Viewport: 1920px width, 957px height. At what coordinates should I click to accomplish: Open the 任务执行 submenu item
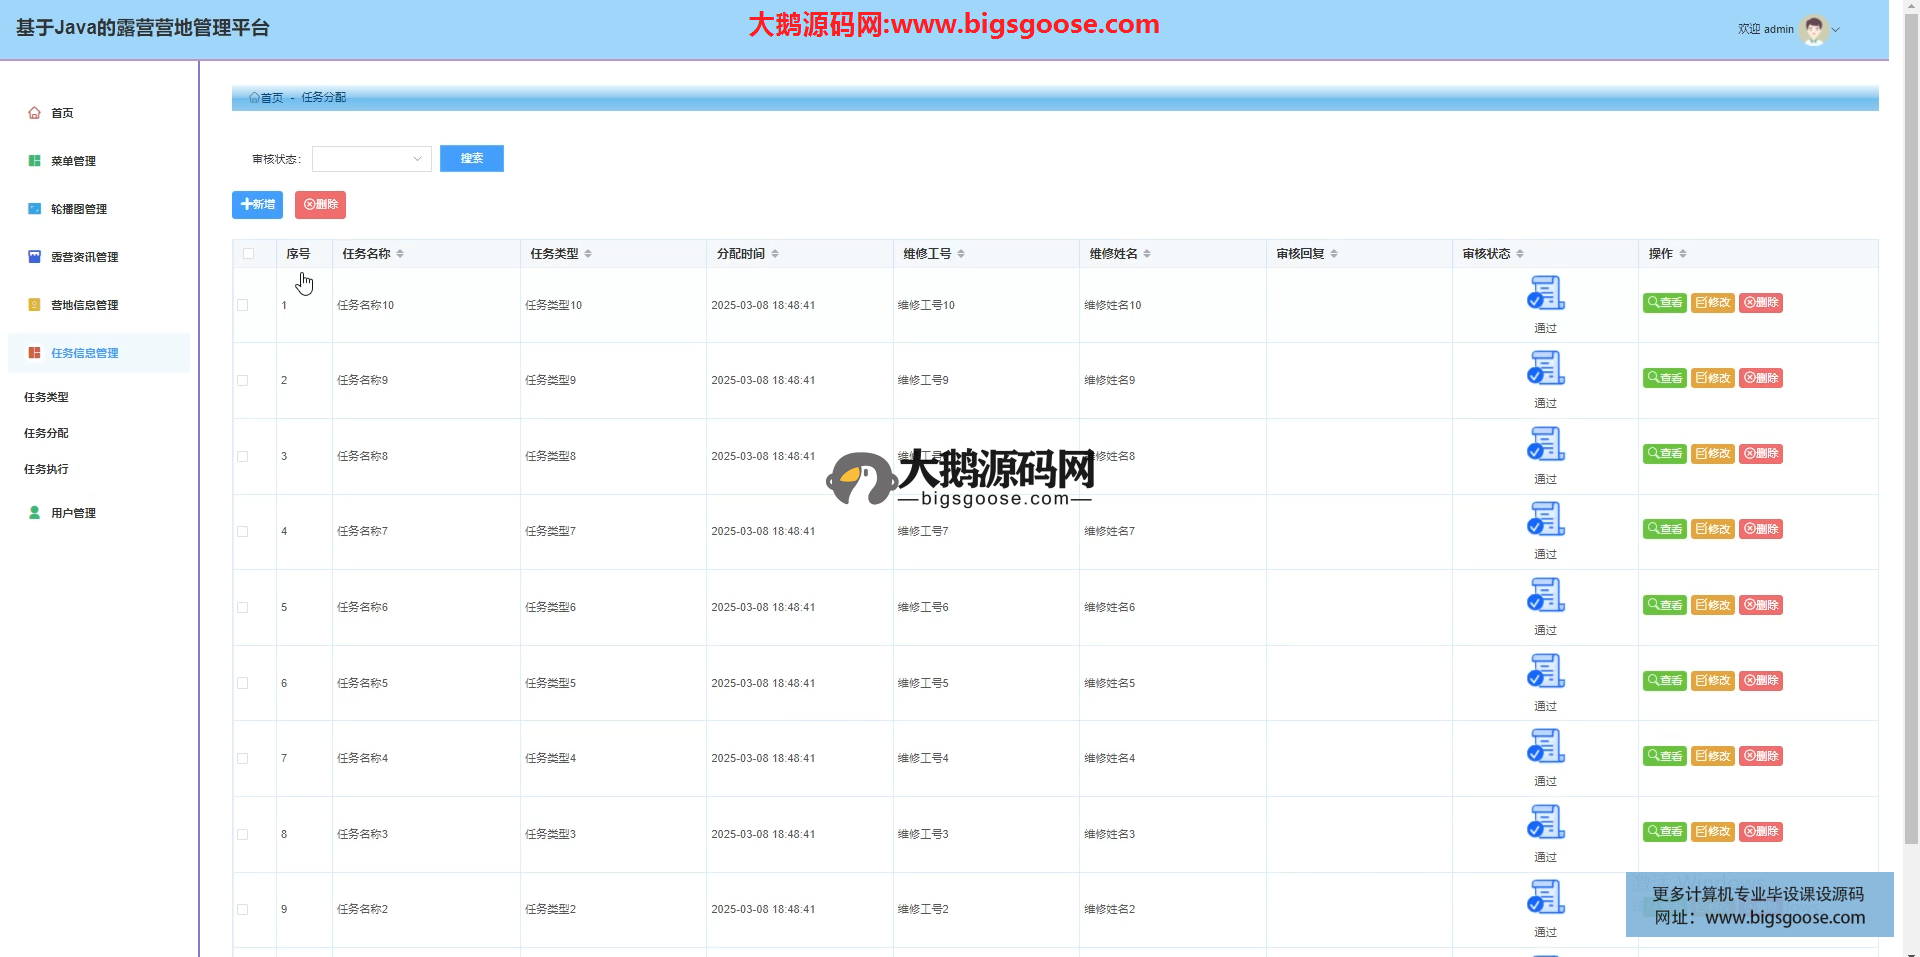click(x=47, y=469)
